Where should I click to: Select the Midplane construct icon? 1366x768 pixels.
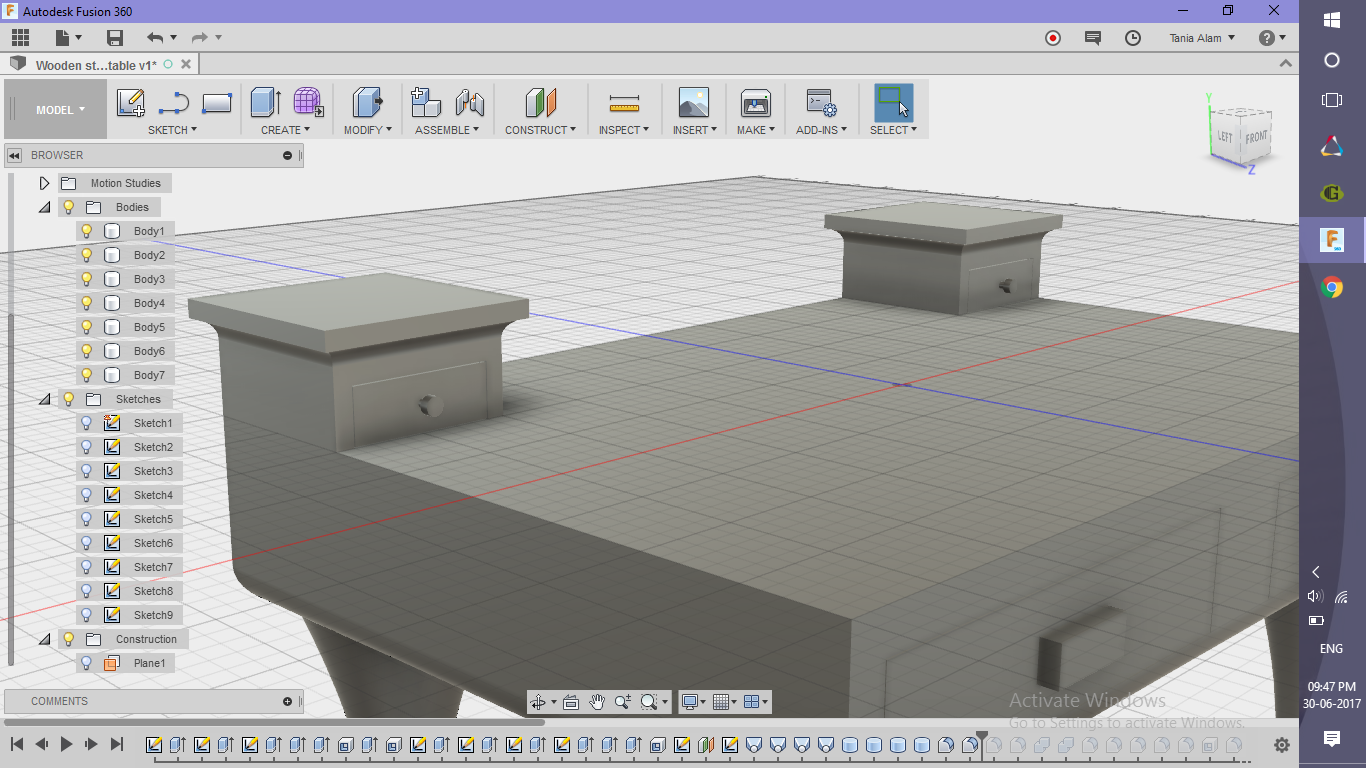coord(541,103)
